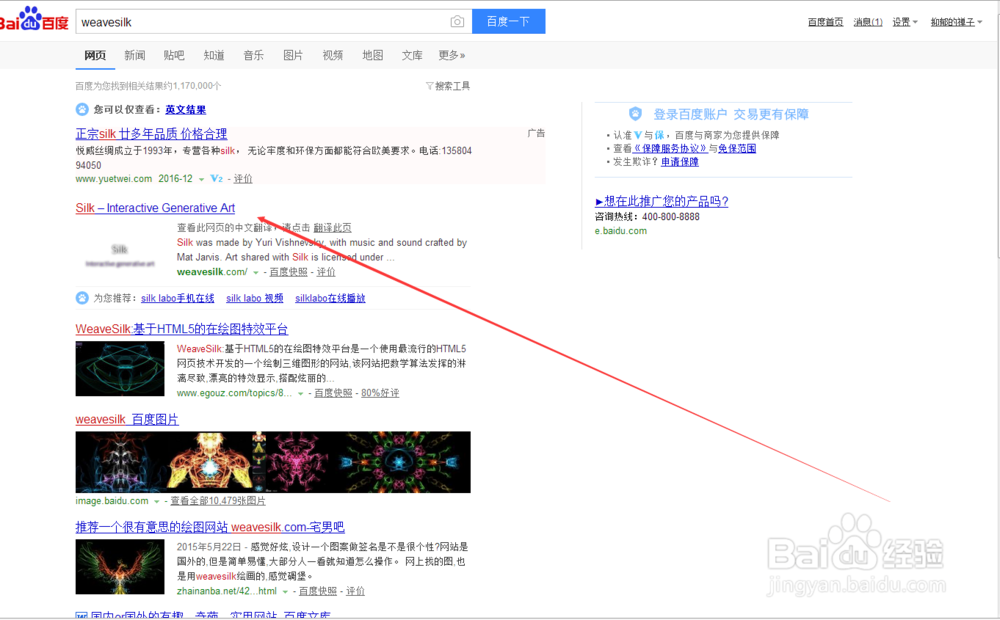The width and height of the screenshot is (1000, 620).
Task: Expand dropdown arrow next to weavesilk.com/
Action: click(x=256, y=272)
